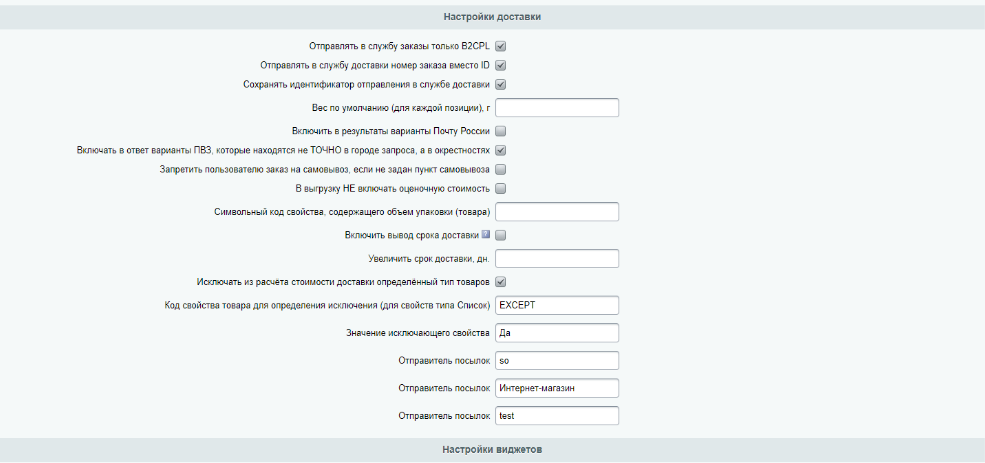Enable "Включить в результаты варианты Почту России"
The width and height of the screenshot is (985, 463).
tap(501, 131)
